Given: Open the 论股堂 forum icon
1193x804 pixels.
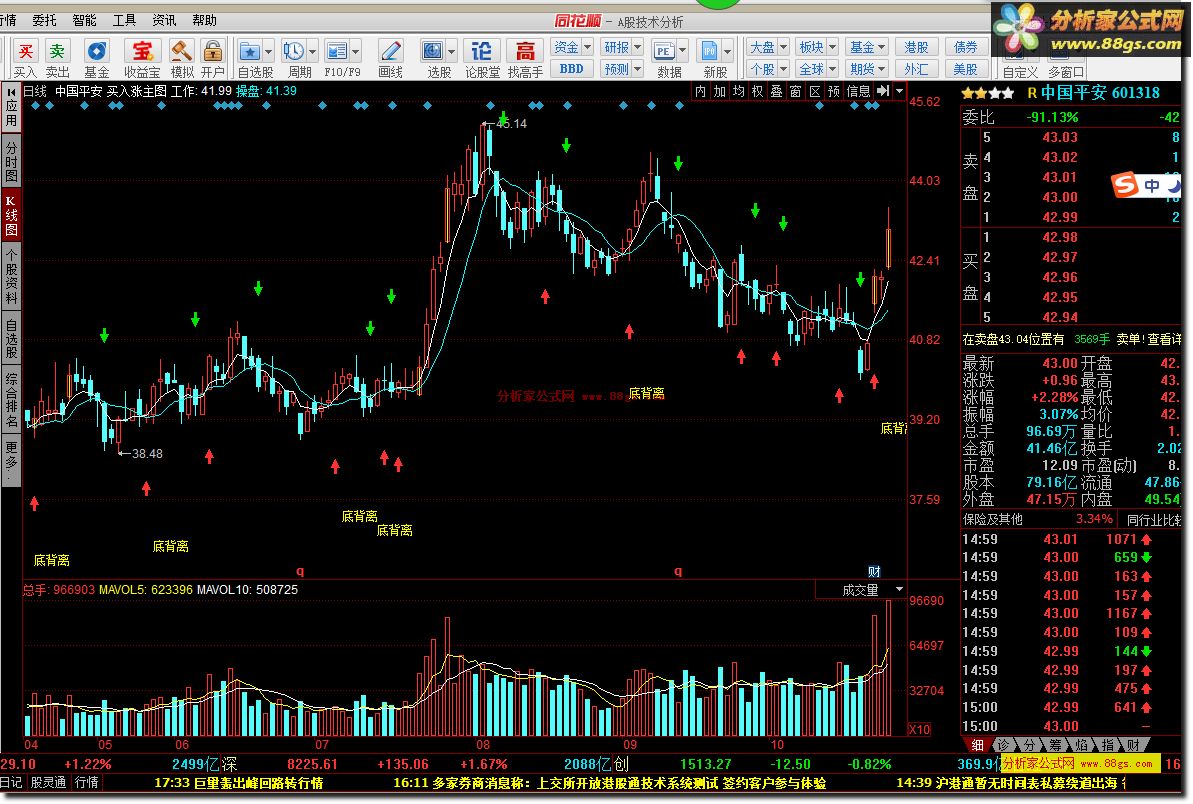Looking at the screenshot, I should tap(482, 52).
